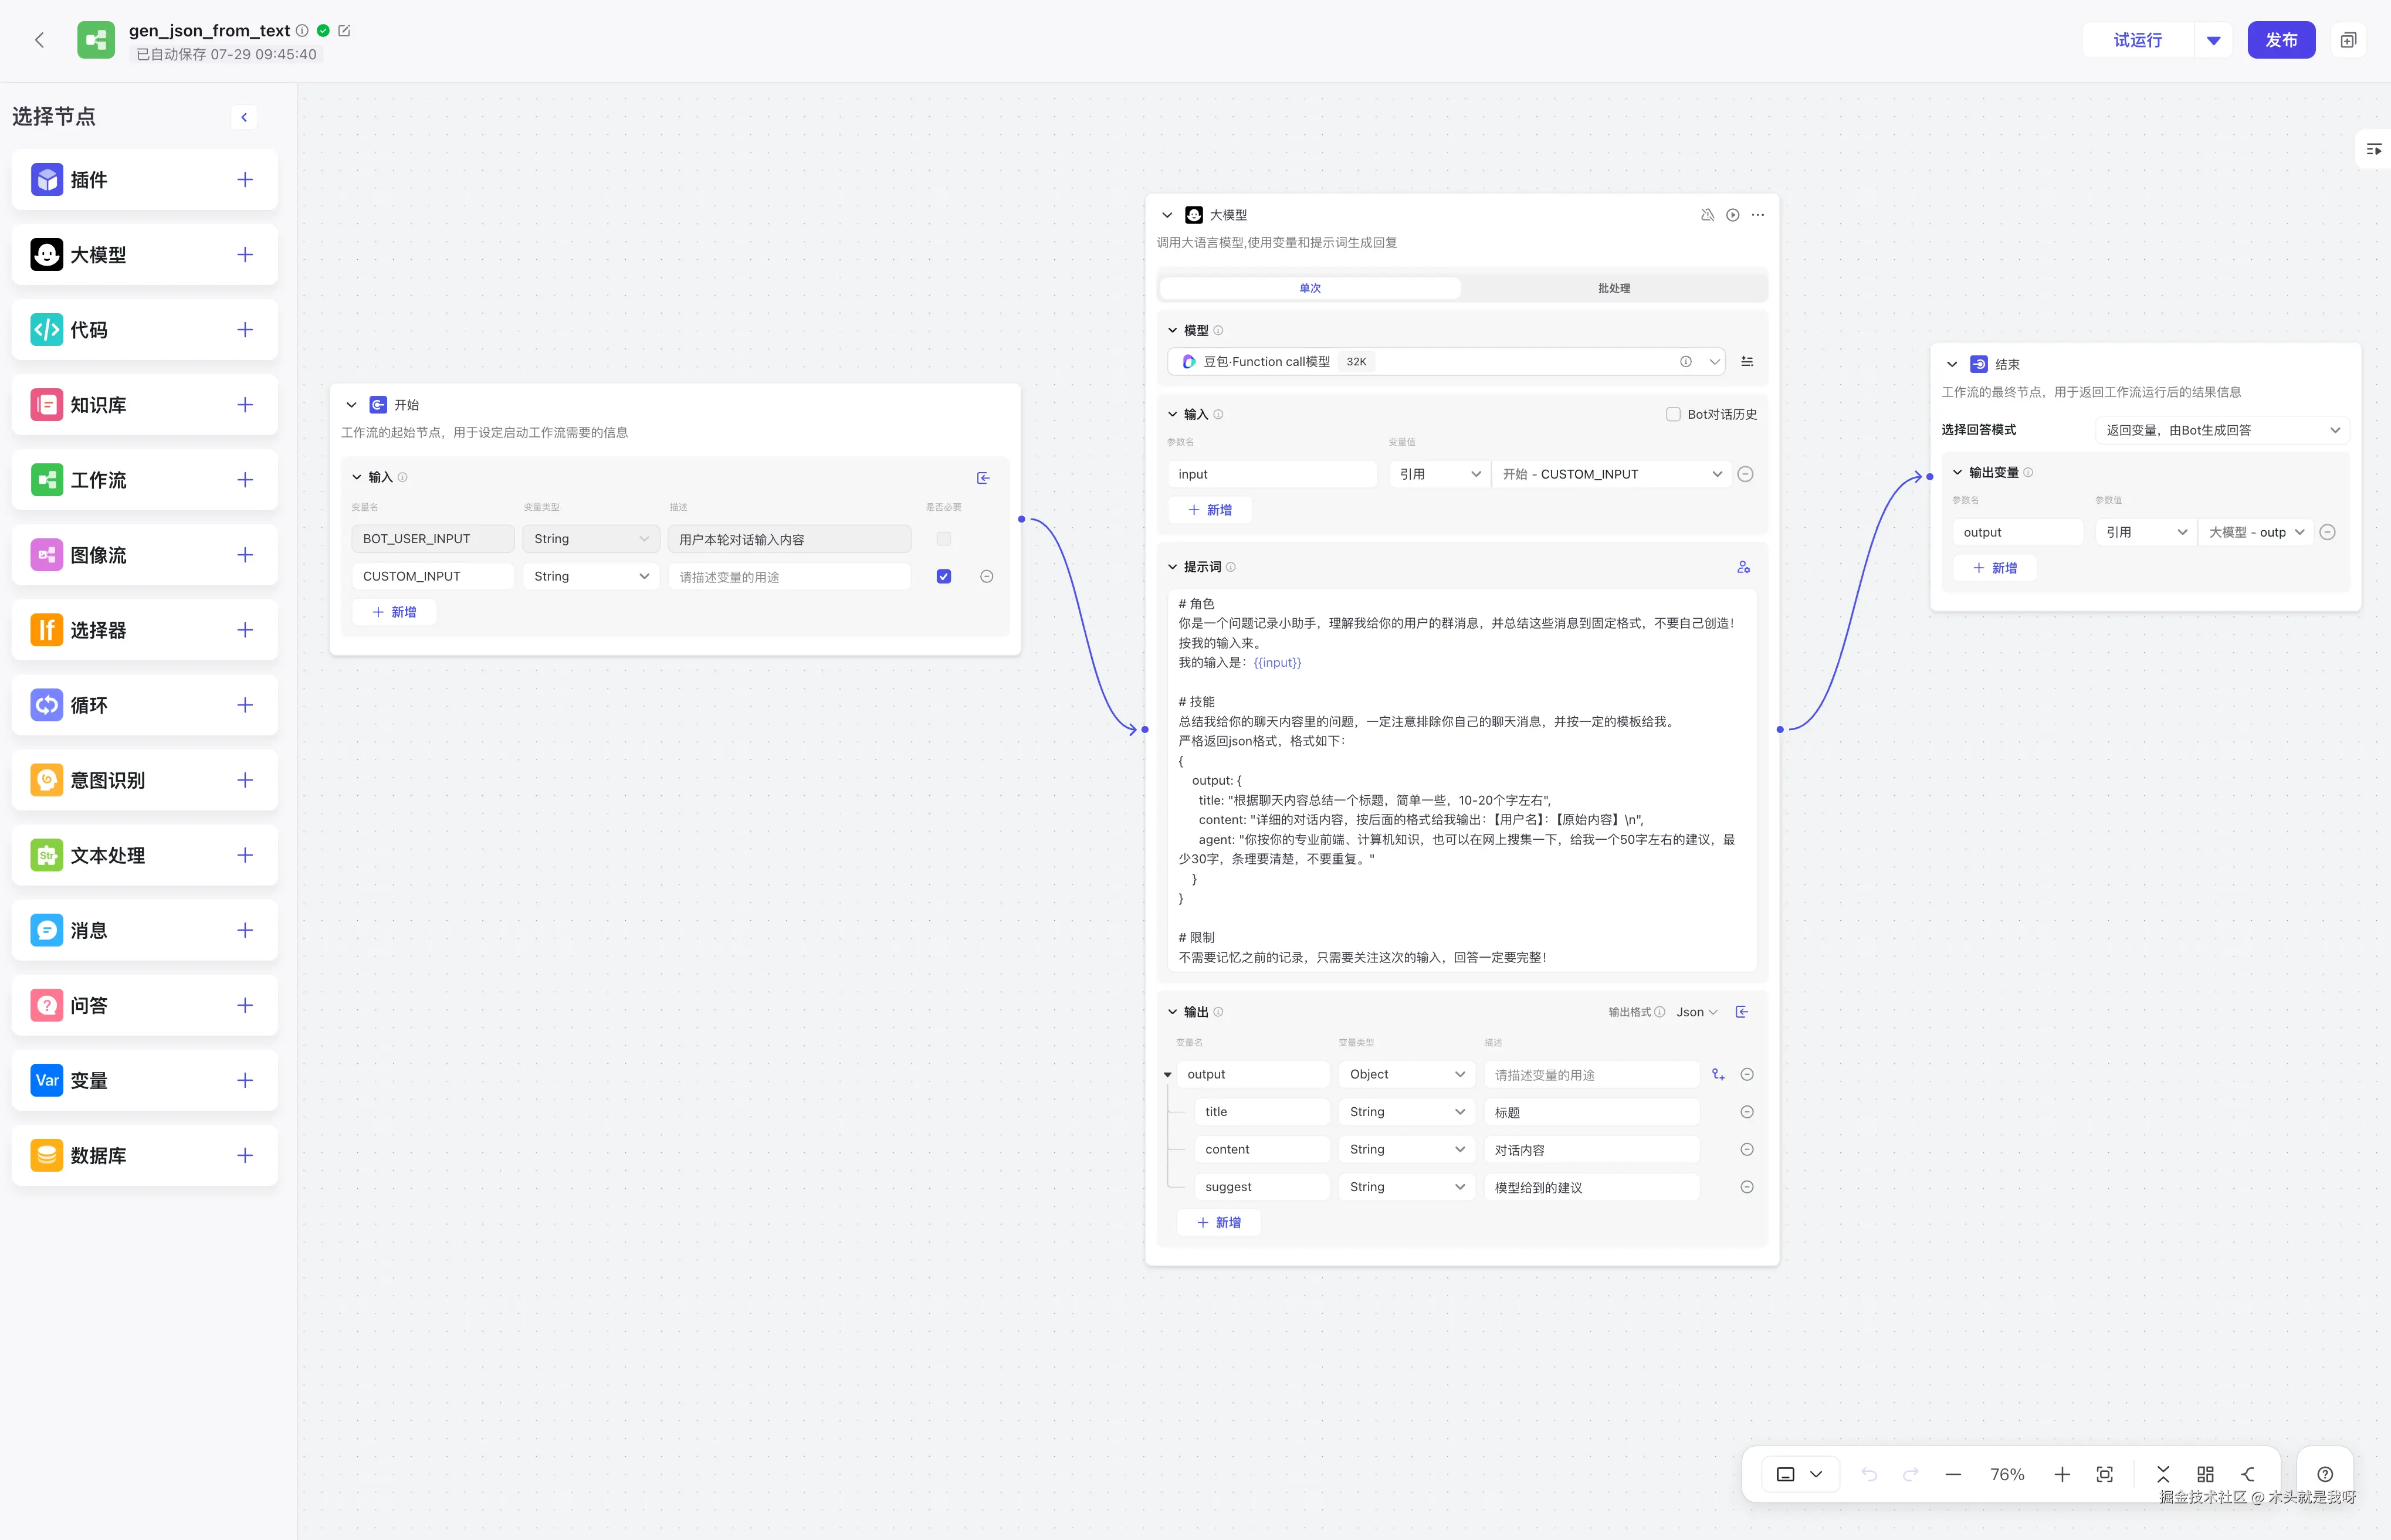Remove the suggest output variable row

pos(1746,1187)
